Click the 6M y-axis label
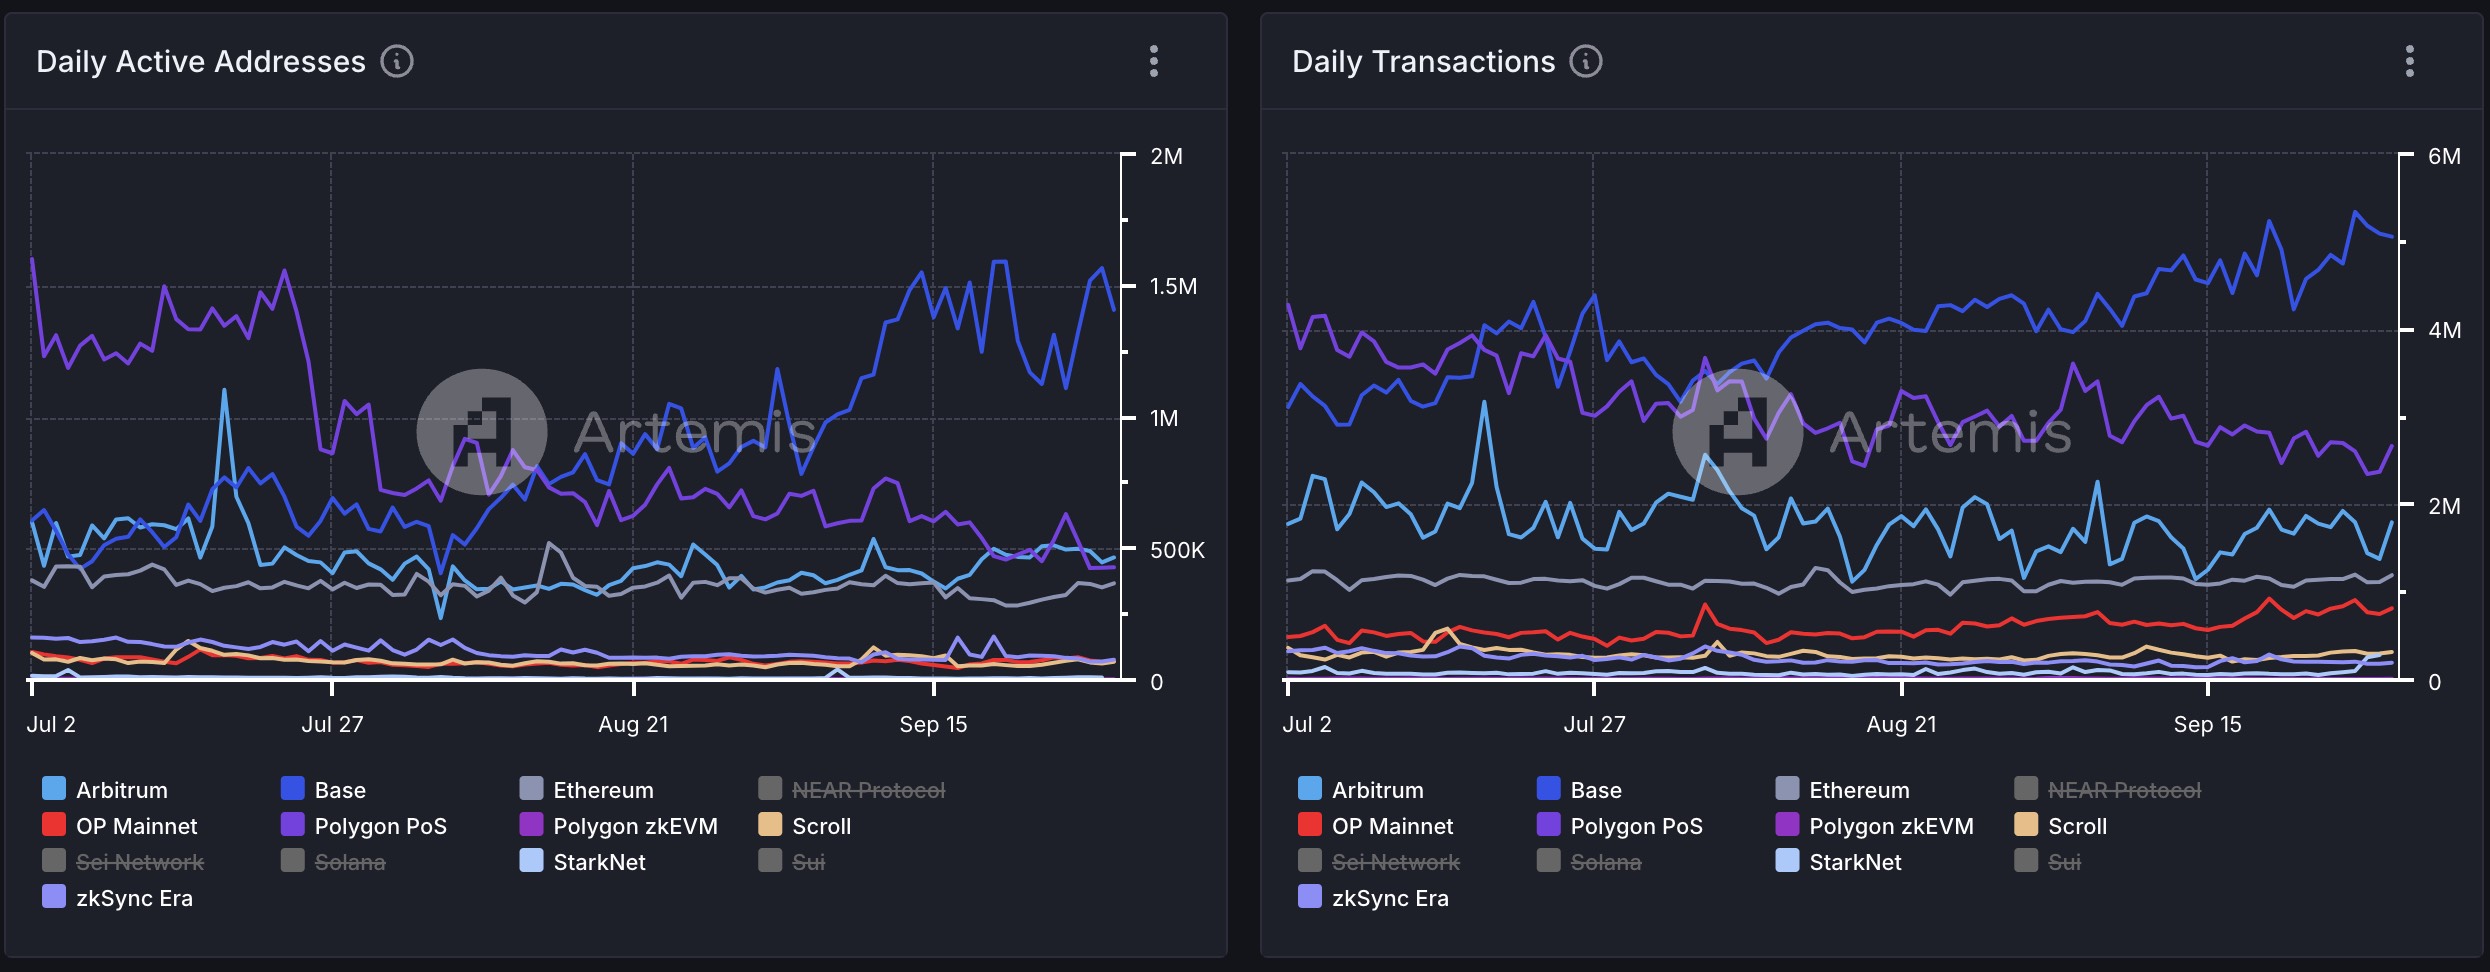This screenshot has width=2490, height=972. pyautogui.click(x=2444, y=156)
